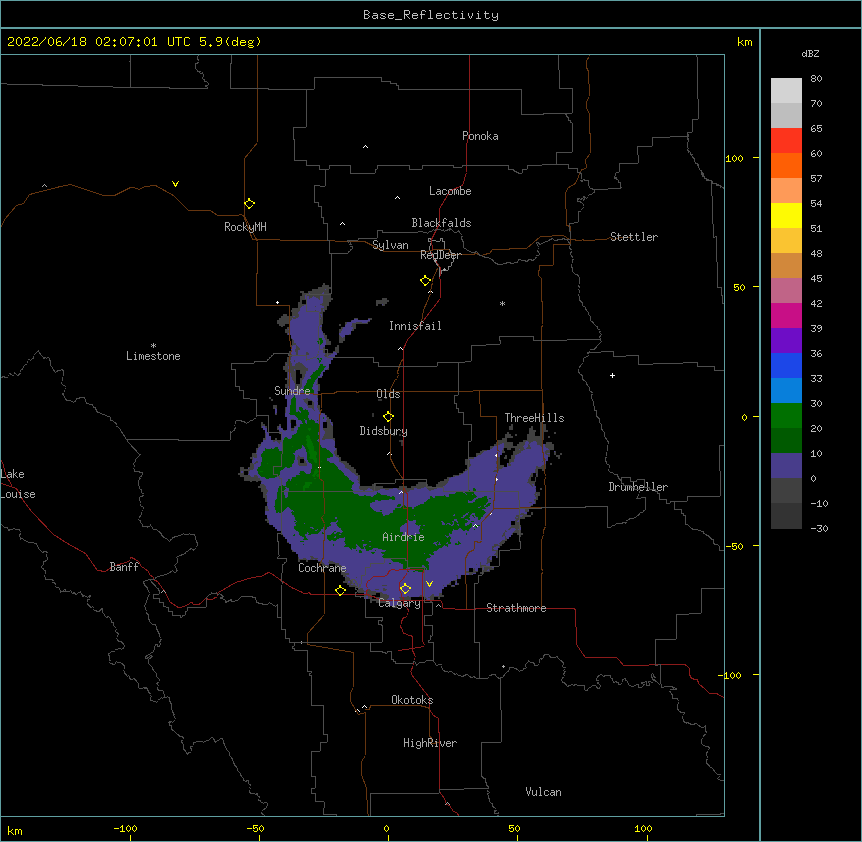
Task: Click the Olds city label
Action: point(388,394)
